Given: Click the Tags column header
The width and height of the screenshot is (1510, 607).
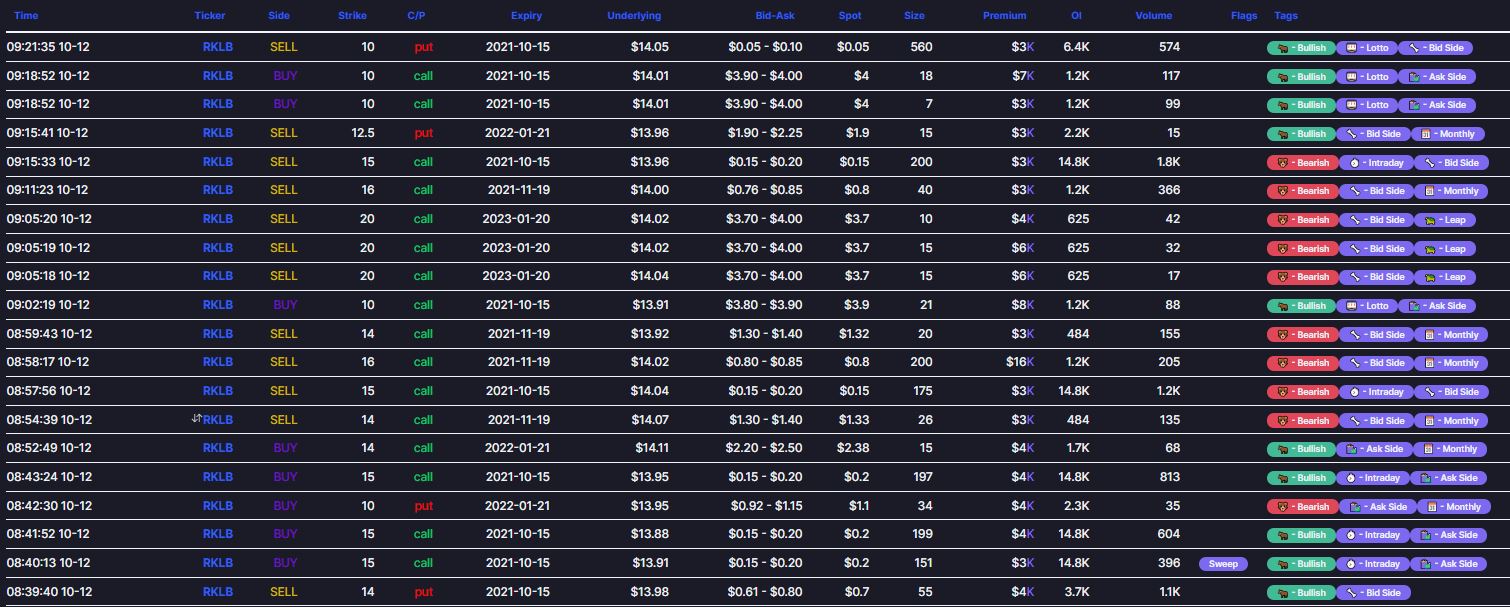Looking at the screenshot, I should [1286, 16].
